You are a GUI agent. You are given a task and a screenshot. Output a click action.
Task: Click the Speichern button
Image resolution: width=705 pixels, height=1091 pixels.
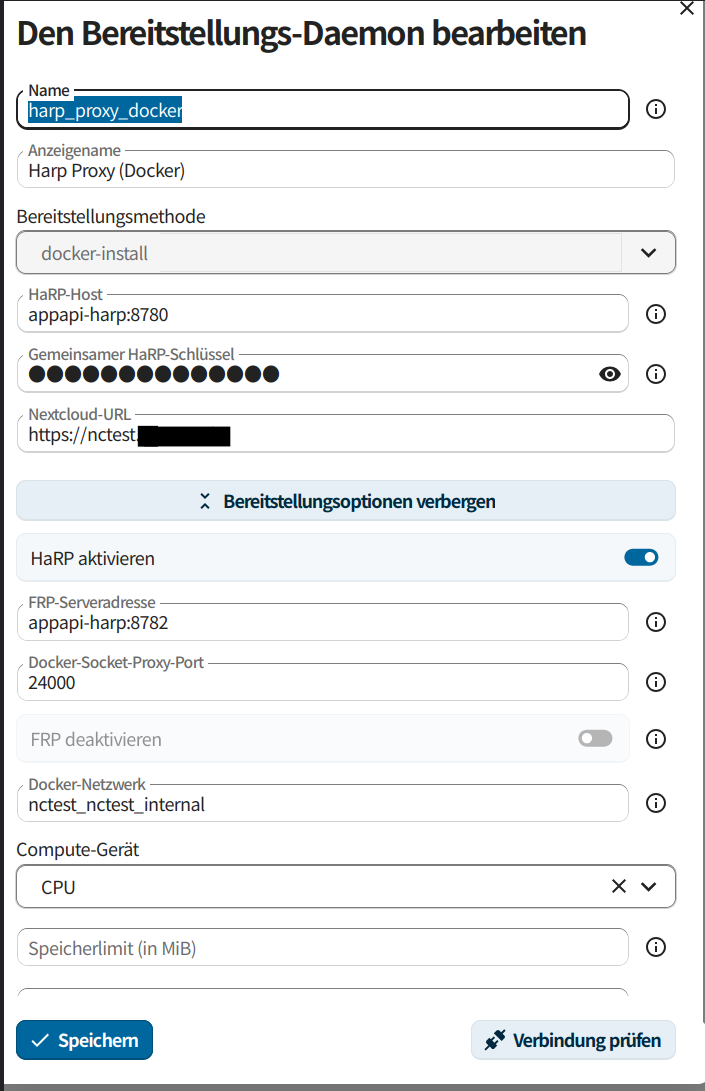84,1040
